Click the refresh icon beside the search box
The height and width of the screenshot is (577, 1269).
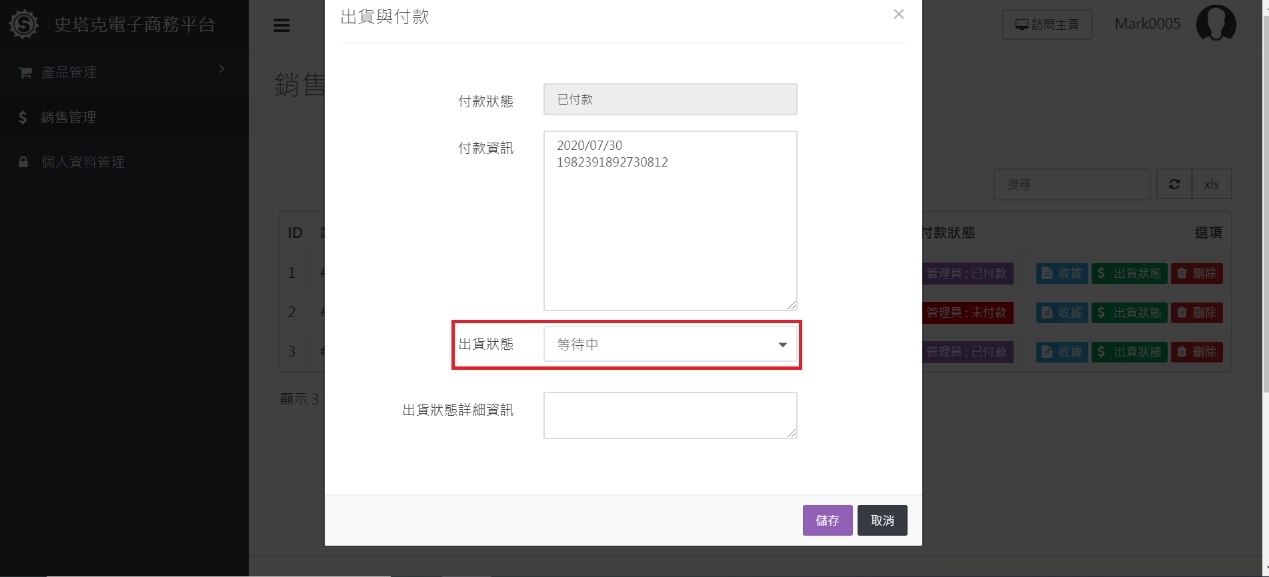[1173, 185]
